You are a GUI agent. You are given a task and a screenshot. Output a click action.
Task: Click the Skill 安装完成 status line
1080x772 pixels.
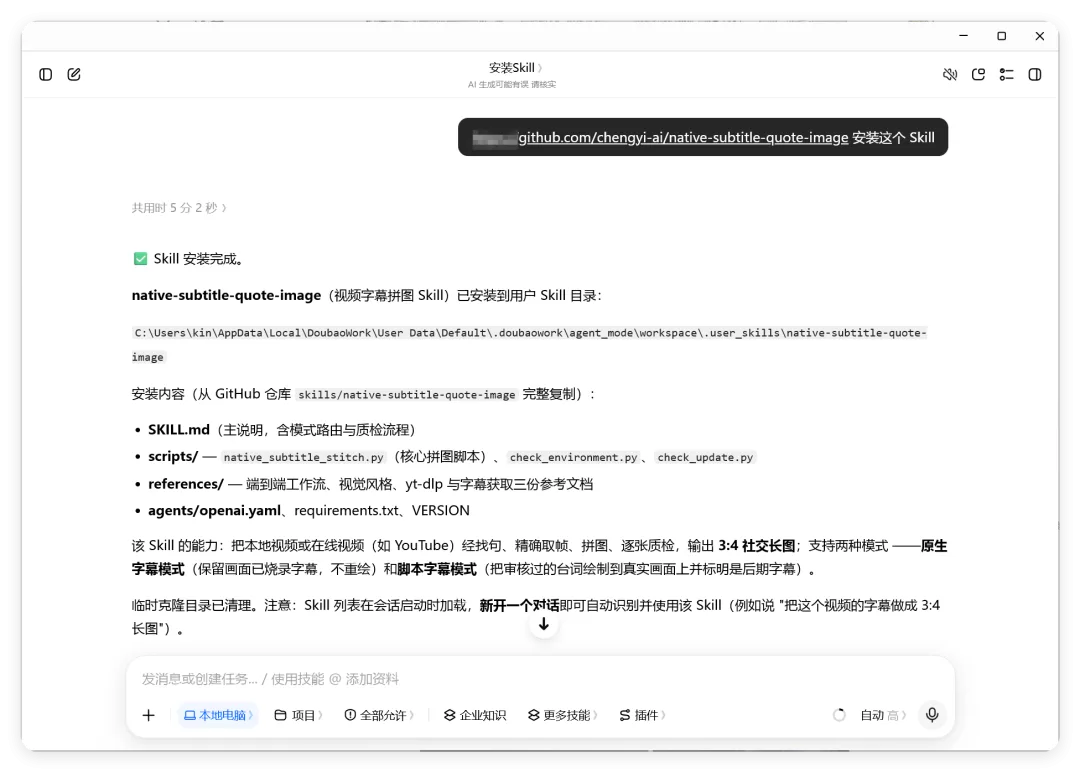(188, 259)
